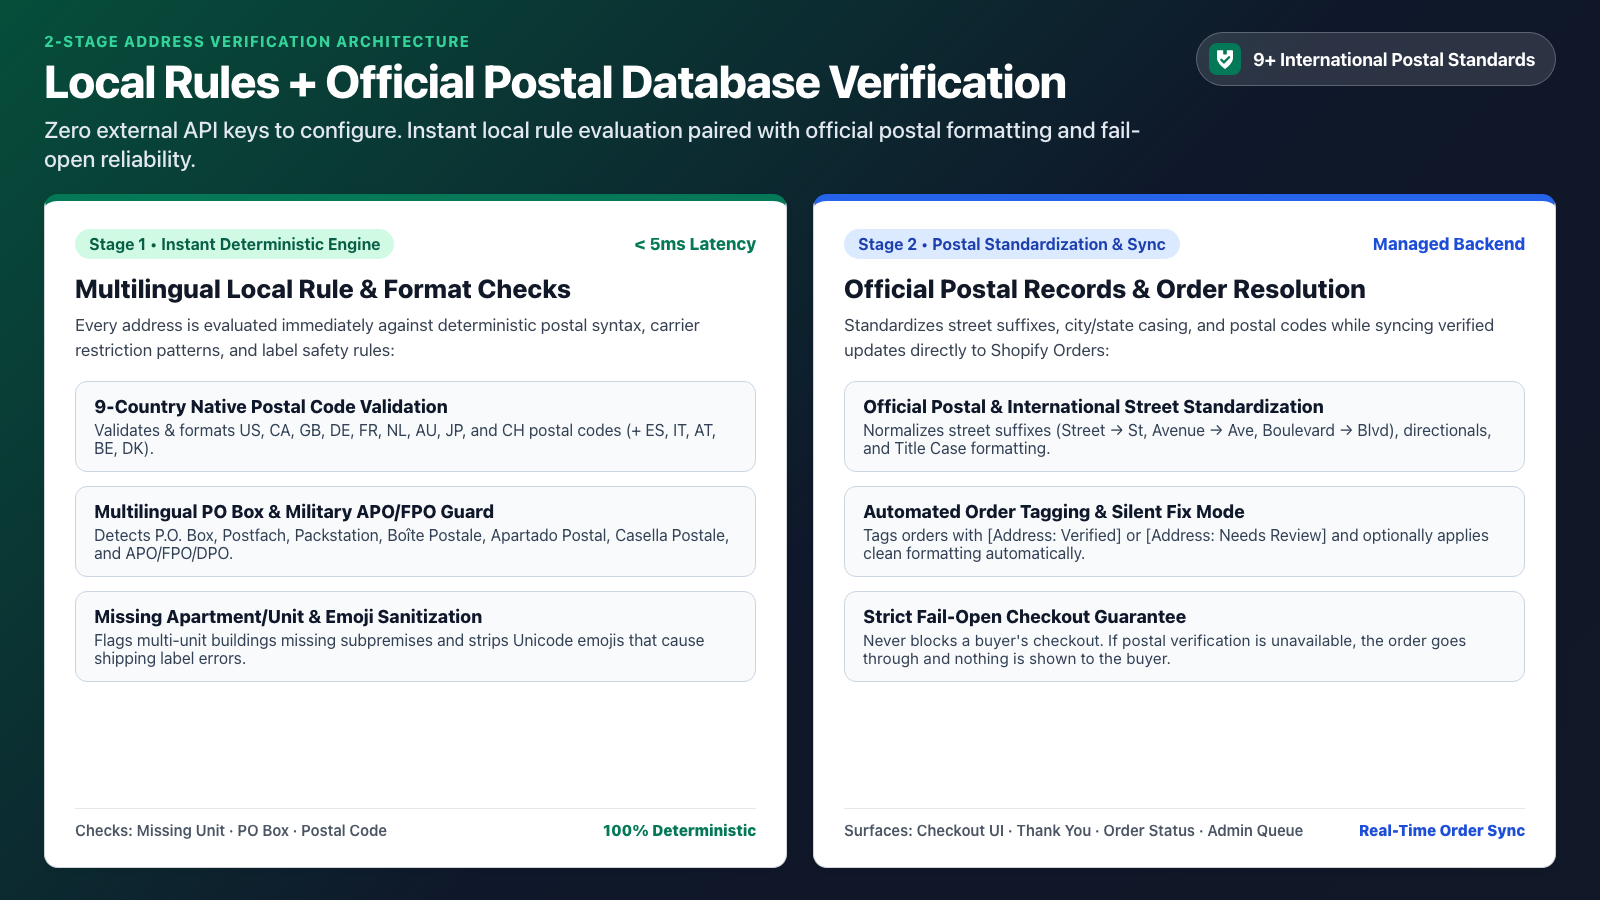Viewport: 1600px width, 900px height.
Task: Select the Stage 2 Postal Standardization & Sync pill
Action: click(1012, 244)
